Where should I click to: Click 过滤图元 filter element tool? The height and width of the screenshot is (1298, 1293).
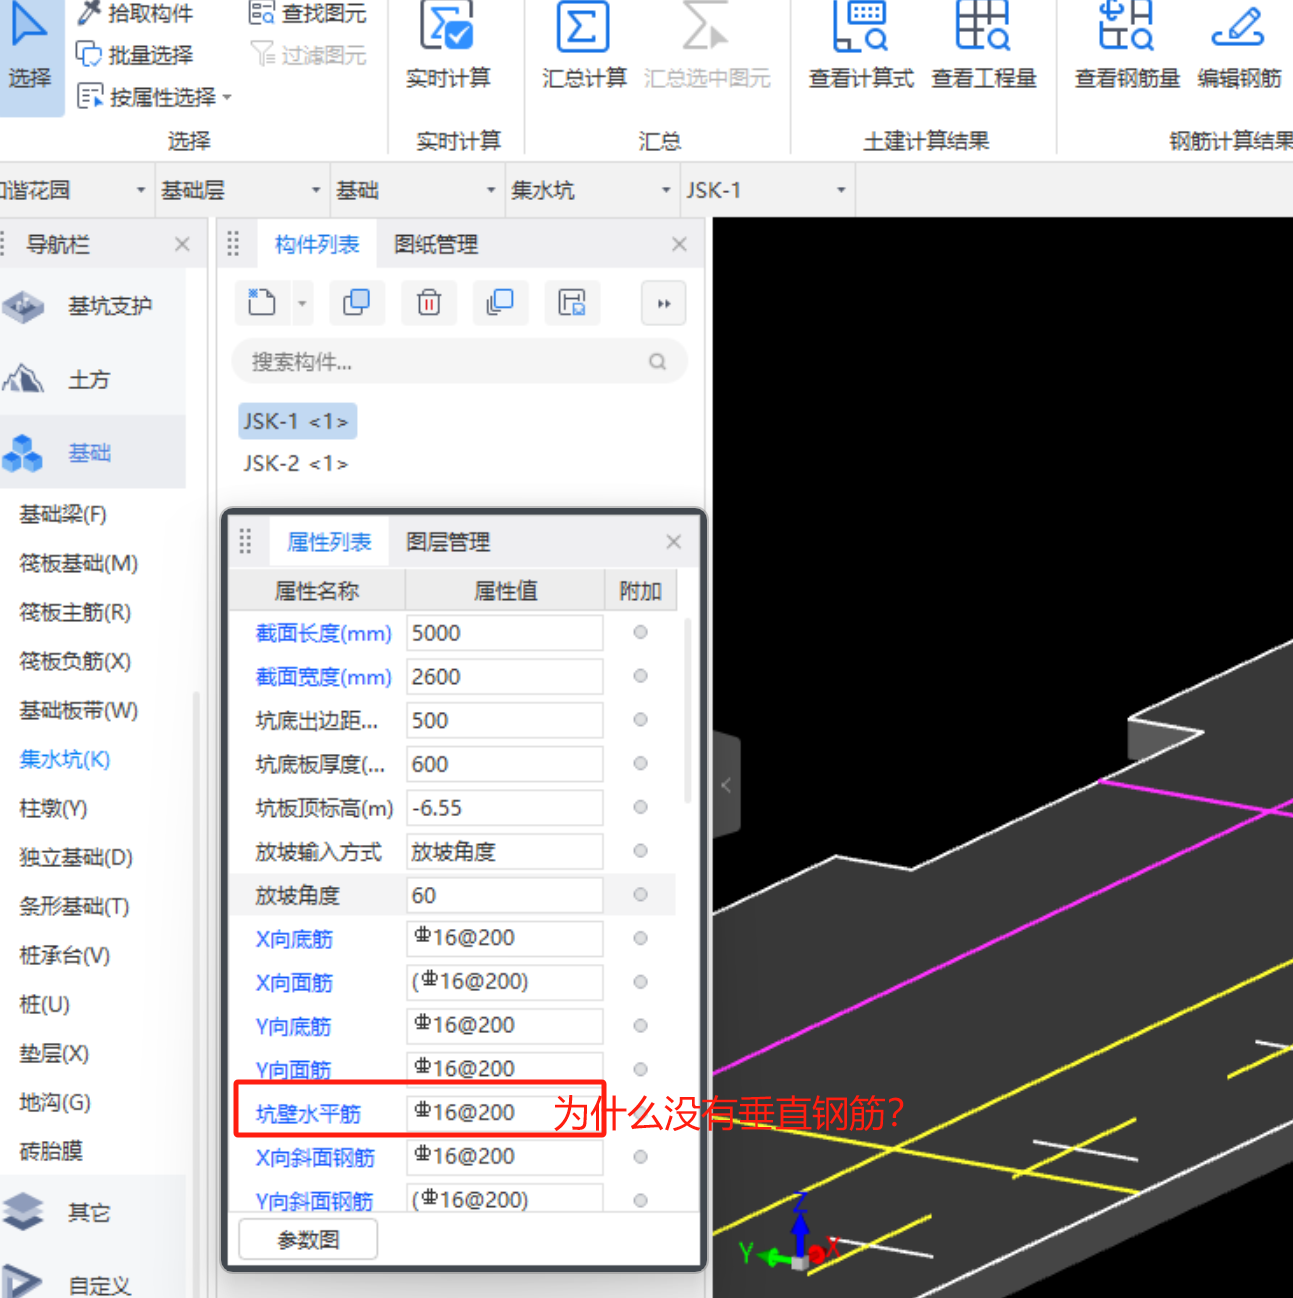point(308,55)
